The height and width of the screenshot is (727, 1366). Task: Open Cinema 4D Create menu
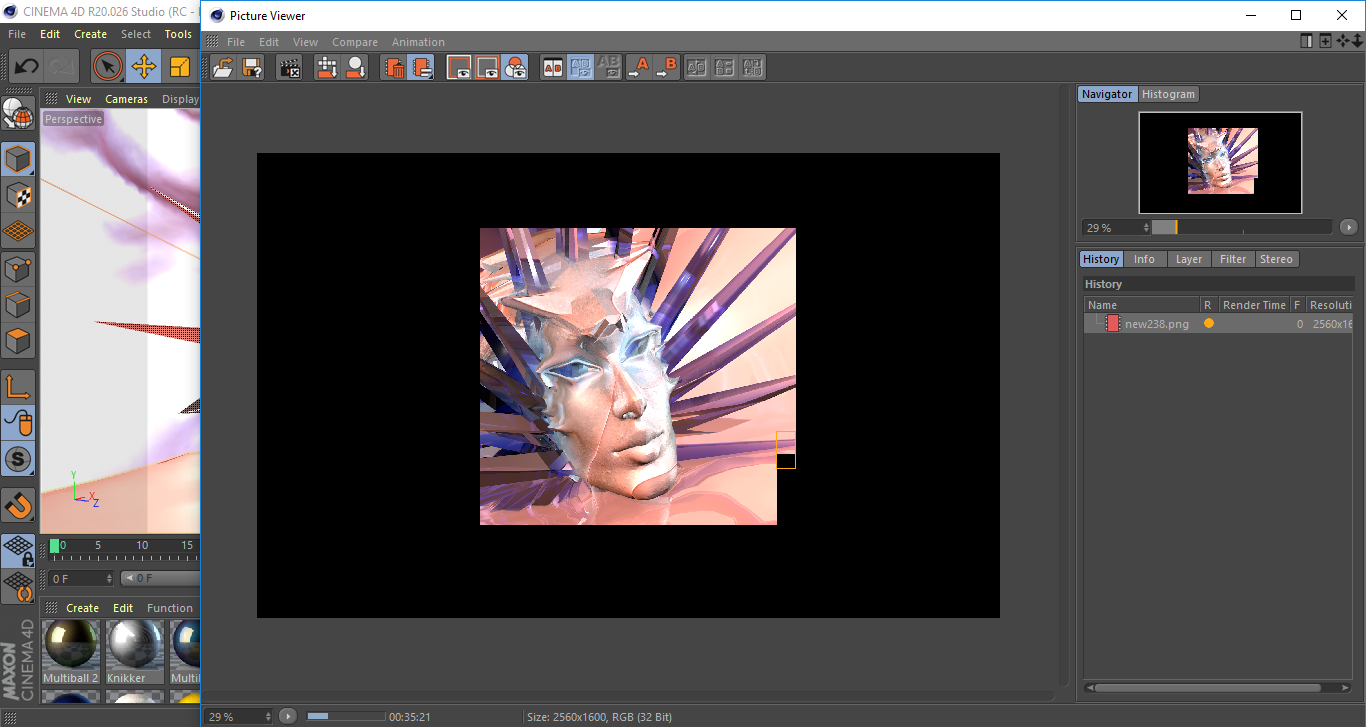[90, 34]
